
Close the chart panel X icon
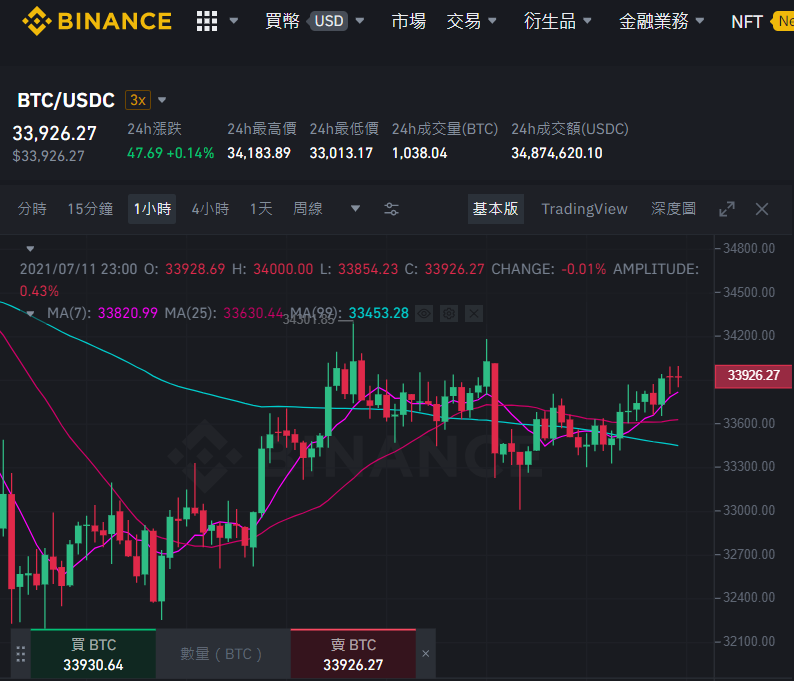pyautogui.click(x=762, y=209)
